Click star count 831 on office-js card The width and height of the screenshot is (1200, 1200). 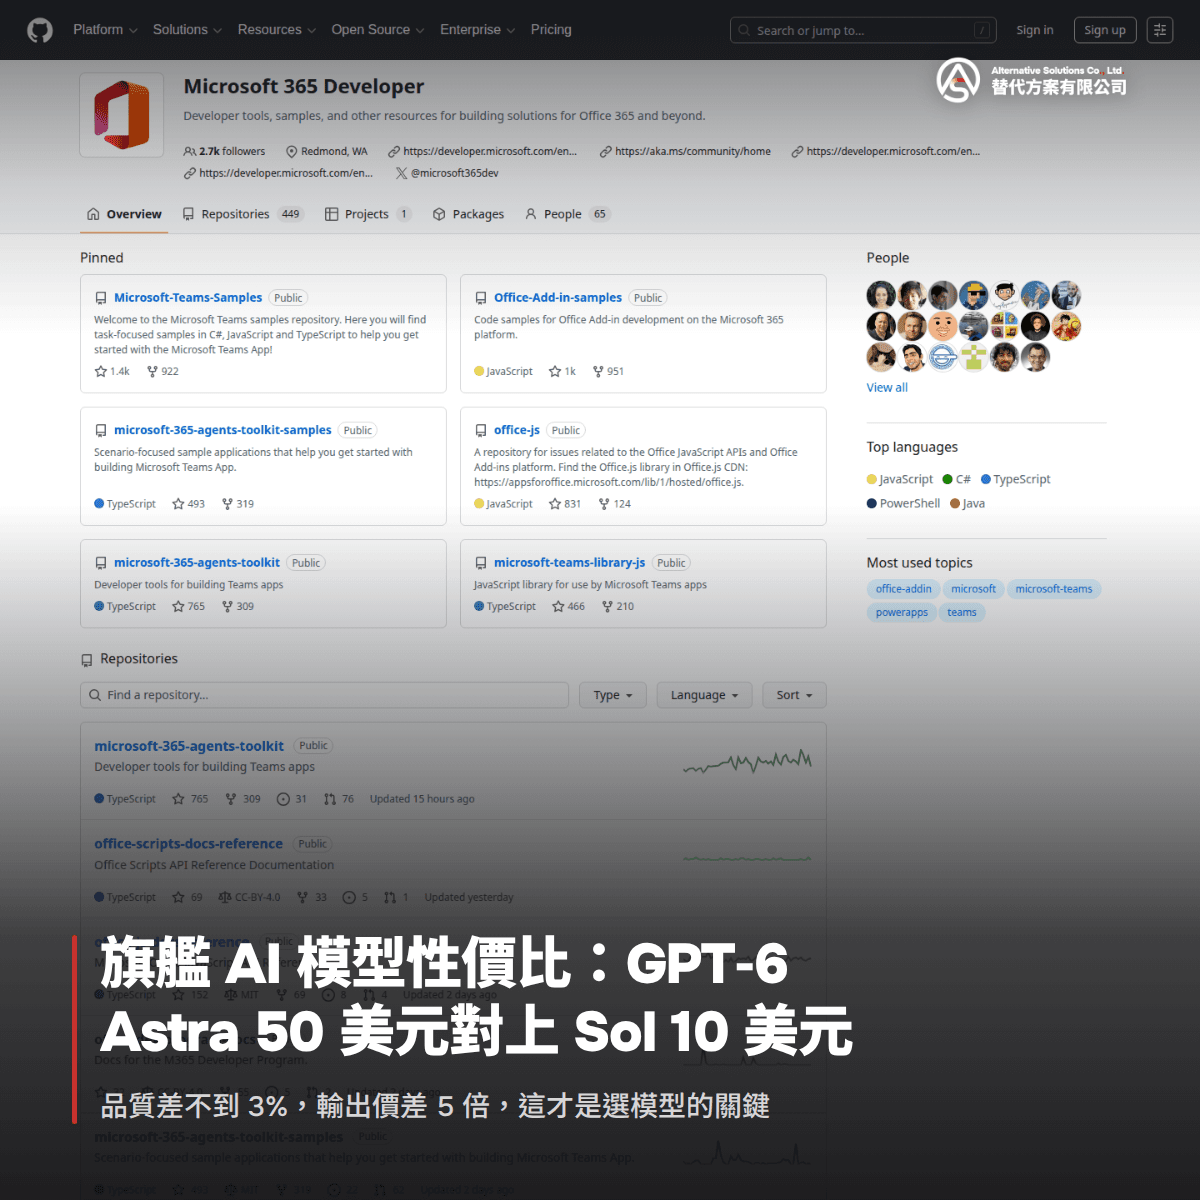tap(565, 504)
